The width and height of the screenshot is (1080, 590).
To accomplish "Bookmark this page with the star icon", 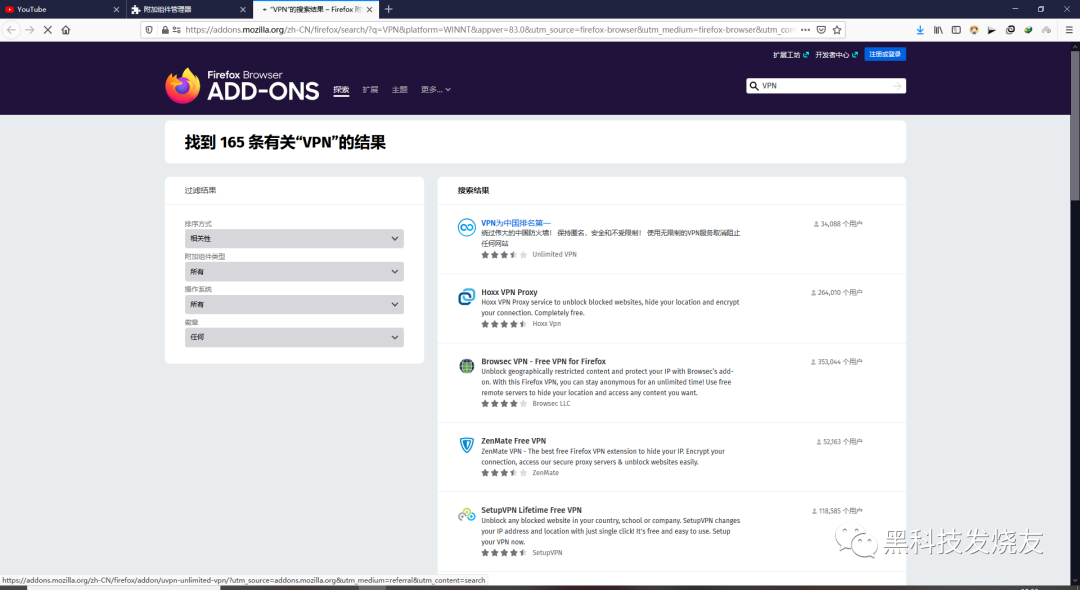I will tap(837, 30).
